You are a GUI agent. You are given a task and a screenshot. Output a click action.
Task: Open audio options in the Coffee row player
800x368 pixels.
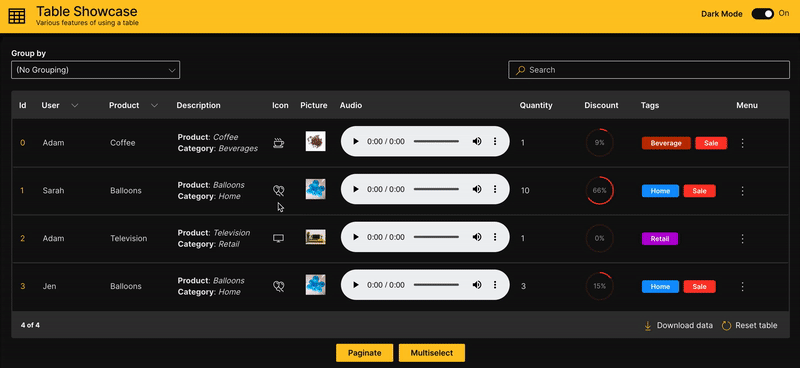pyautogui.click(x=494, y=141)
